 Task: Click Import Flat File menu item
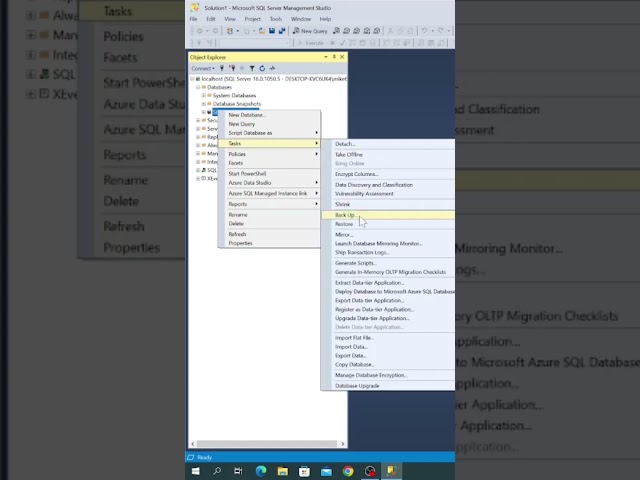click(x=388, y=338)
